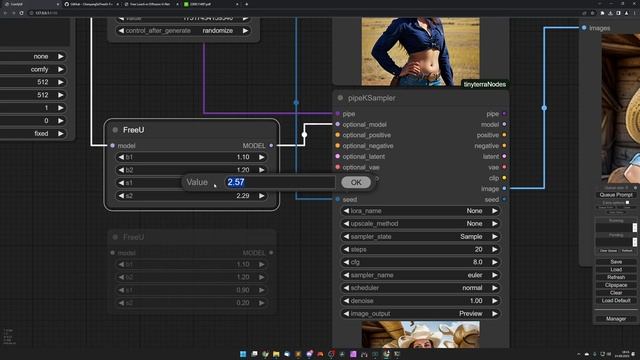640x360 pixels.
Task: Next sampler_name option with right arrow
Action: click(495, 275)
